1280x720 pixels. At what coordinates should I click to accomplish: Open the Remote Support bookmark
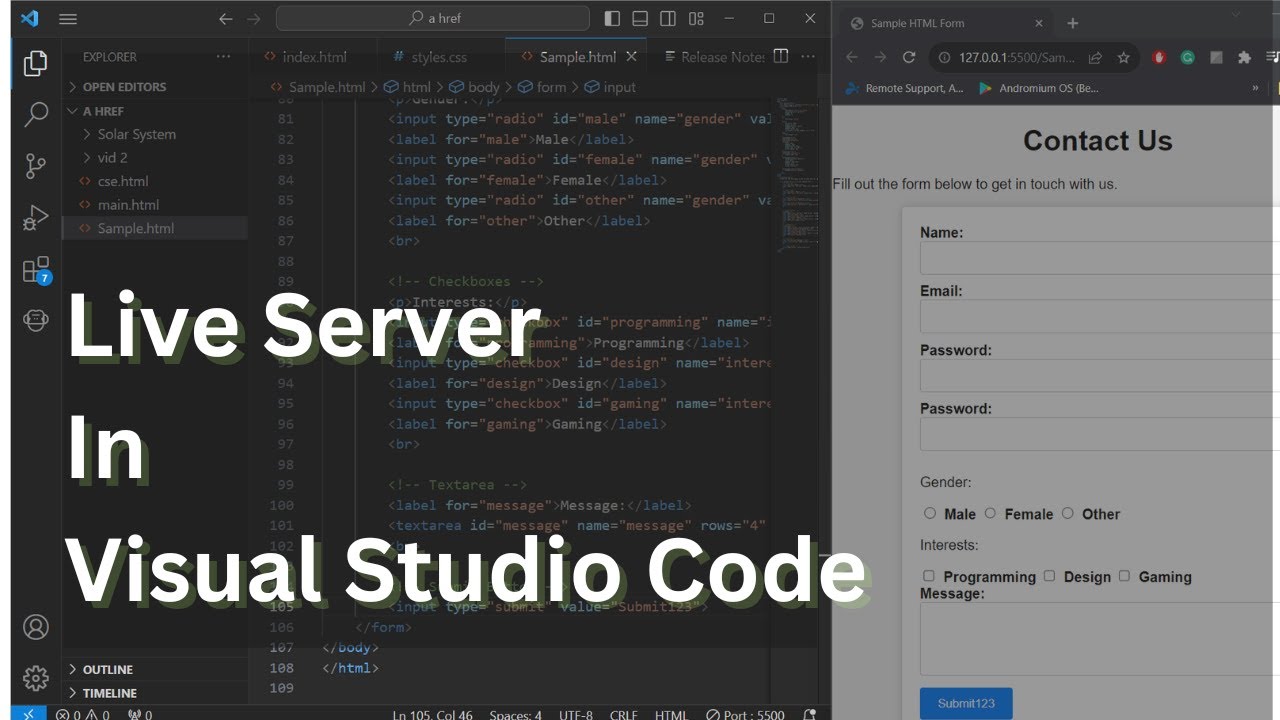coord(905,88)
